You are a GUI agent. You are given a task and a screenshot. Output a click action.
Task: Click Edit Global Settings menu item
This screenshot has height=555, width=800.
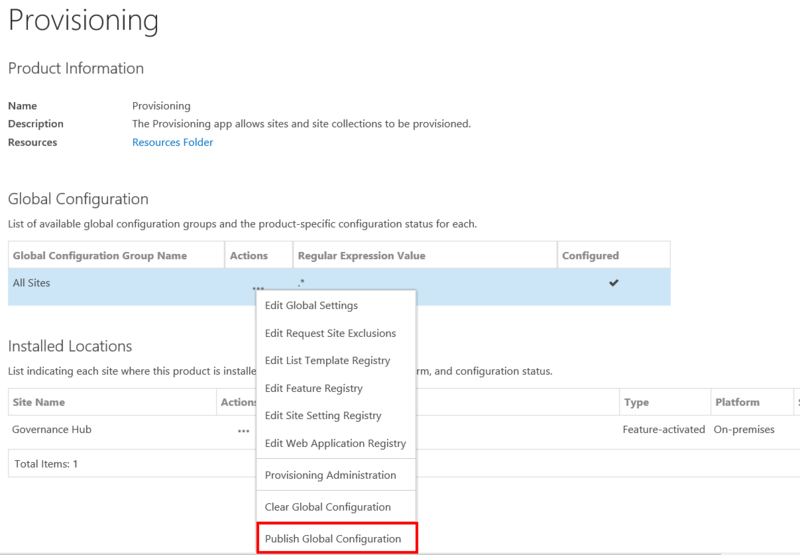click(311, 305)
